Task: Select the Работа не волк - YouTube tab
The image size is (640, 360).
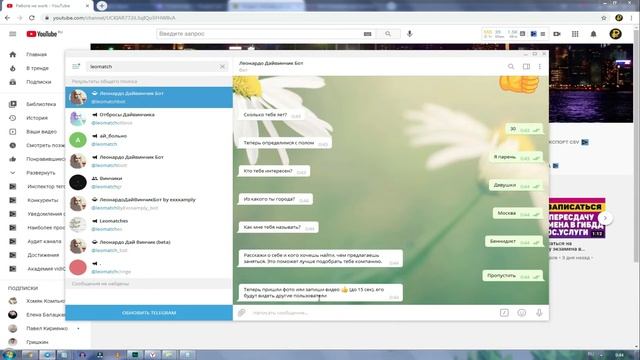Action: 47,6
